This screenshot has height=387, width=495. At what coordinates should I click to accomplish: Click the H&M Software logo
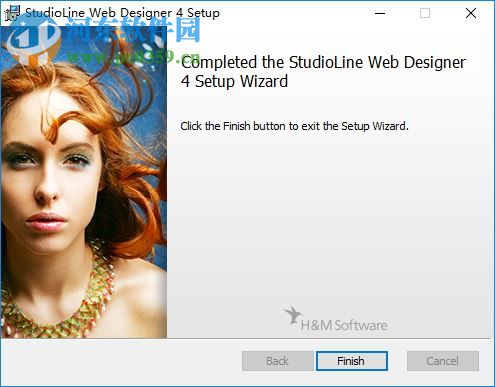[x=336, y=319]
